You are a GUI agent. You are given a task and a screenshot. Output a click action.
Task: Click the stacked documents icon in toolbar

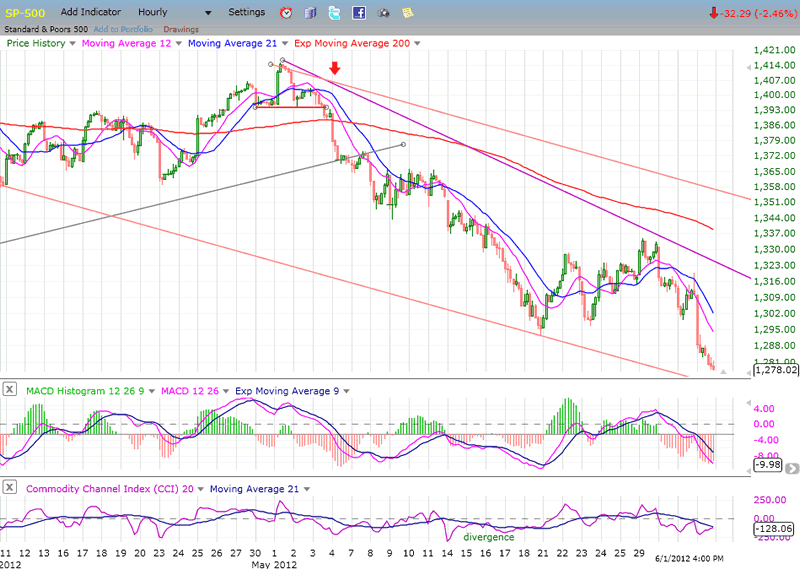[310, 13]
